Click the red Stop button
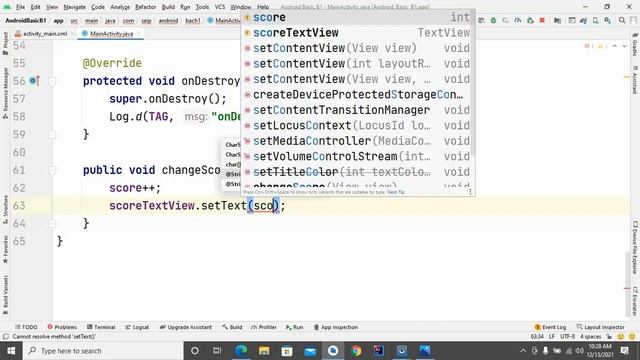 tap(542, 20)
